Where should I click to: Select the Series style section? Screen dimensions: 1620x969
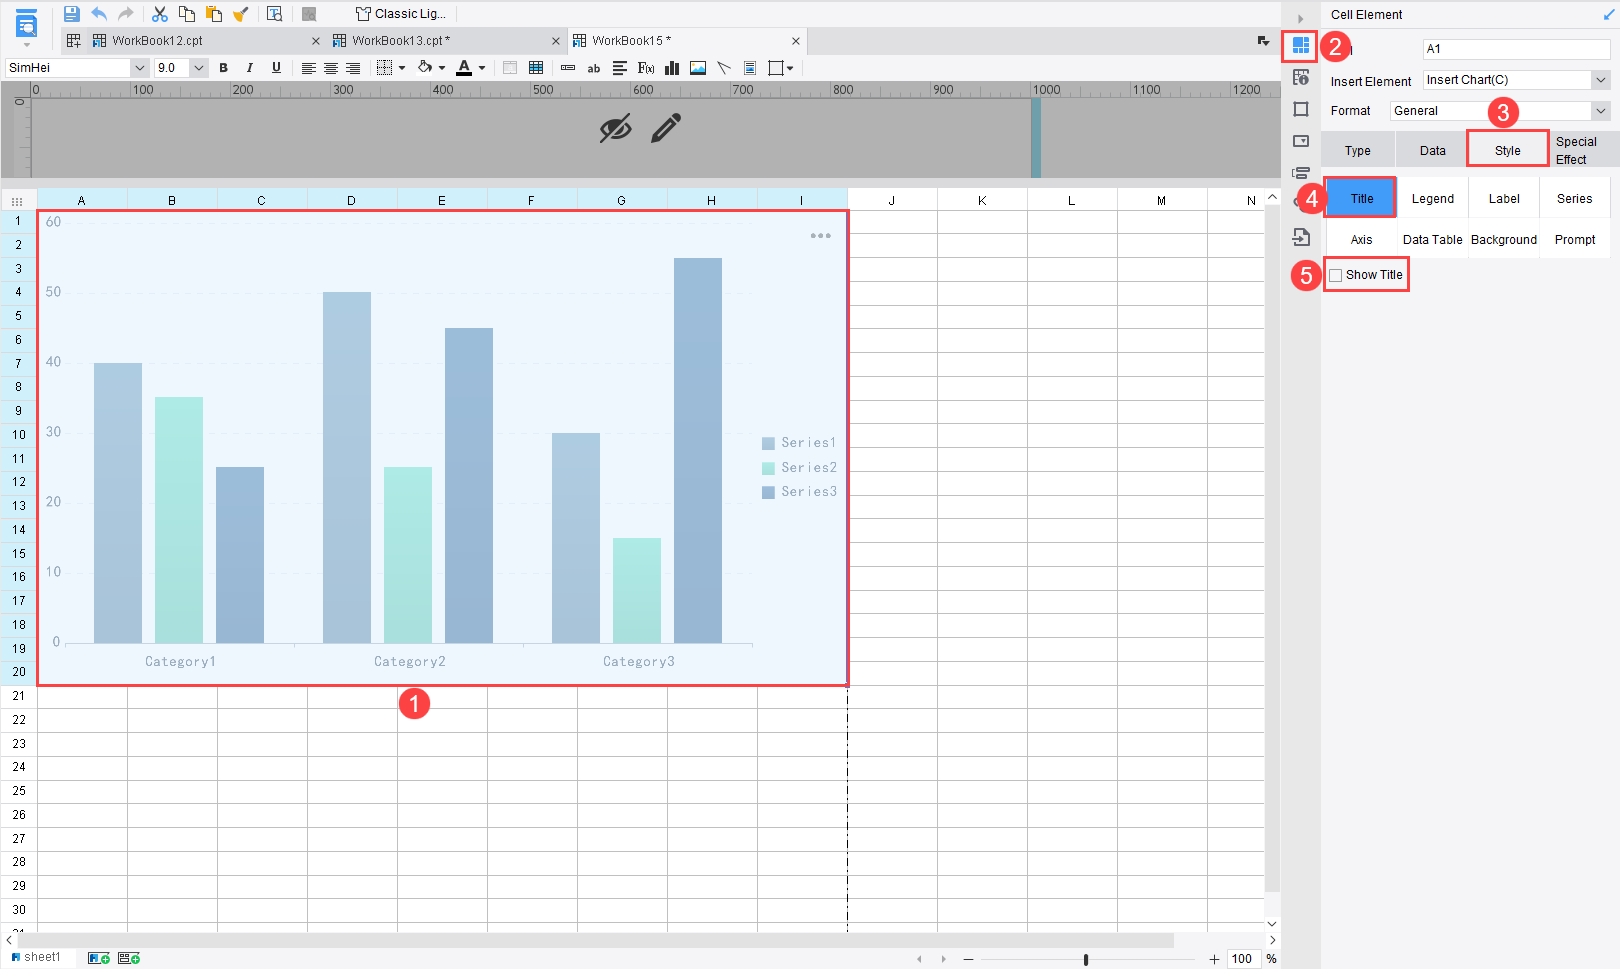pos(1574,199)
